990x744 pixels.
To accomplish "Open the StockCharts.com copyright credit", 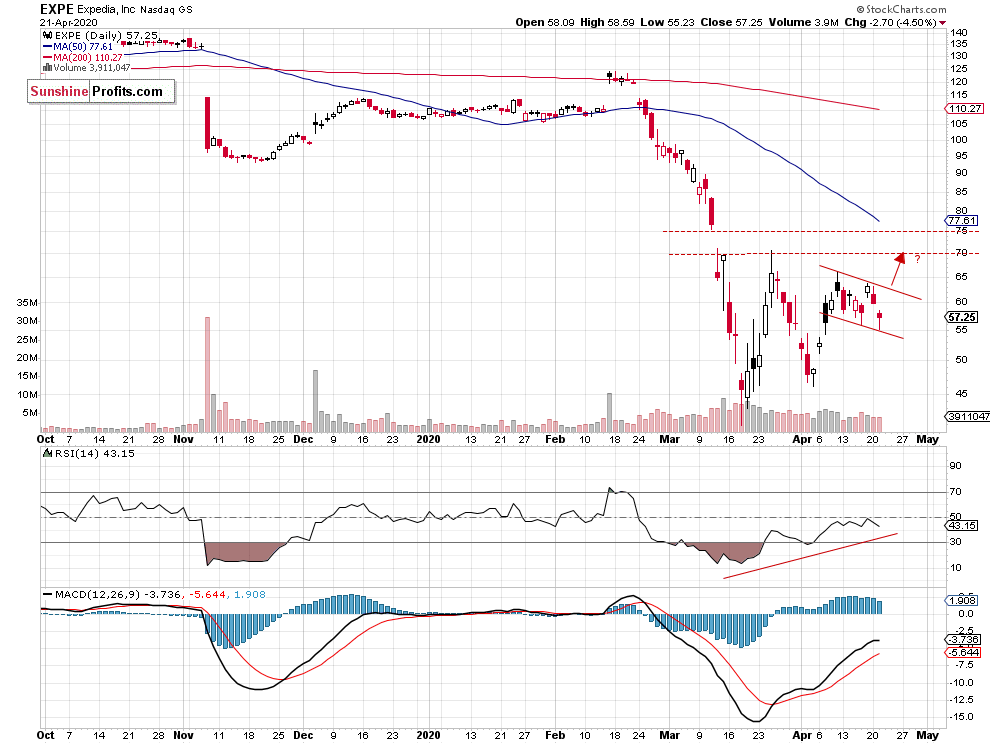I will tap(902, 9).
